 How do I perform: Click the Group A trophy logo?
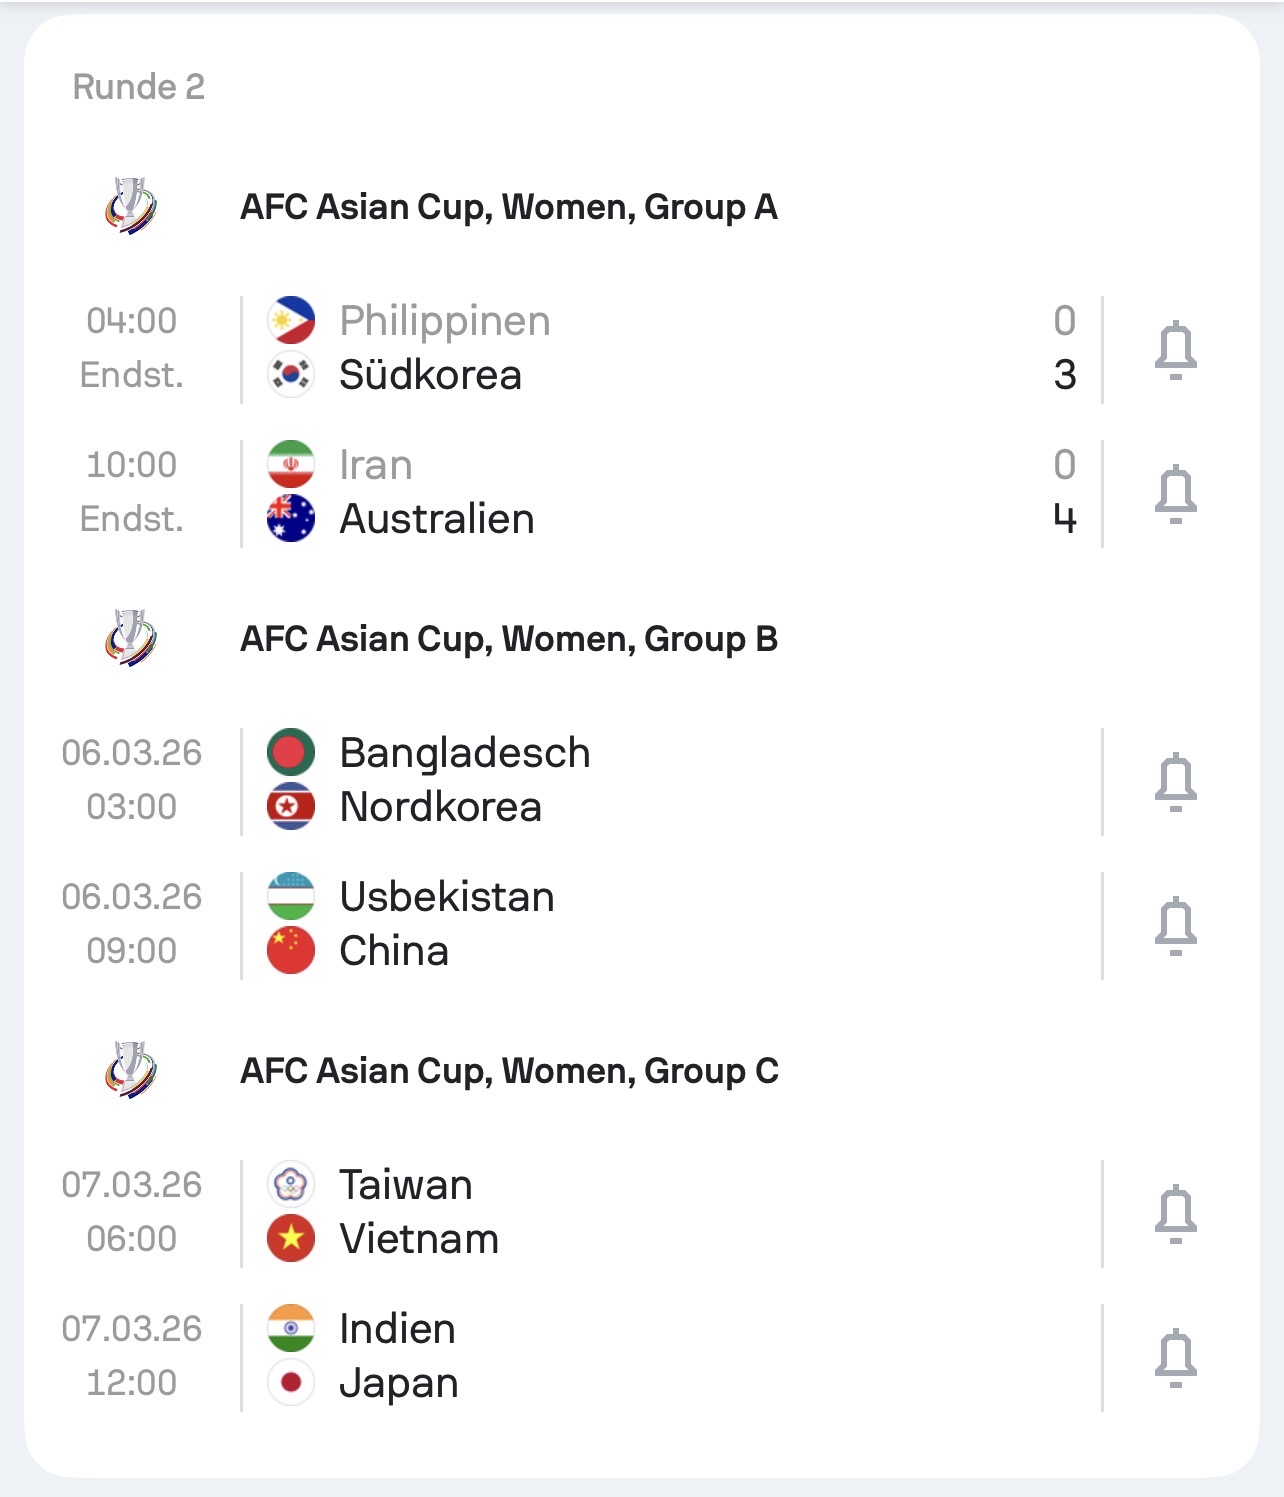[x=131, y=206]
